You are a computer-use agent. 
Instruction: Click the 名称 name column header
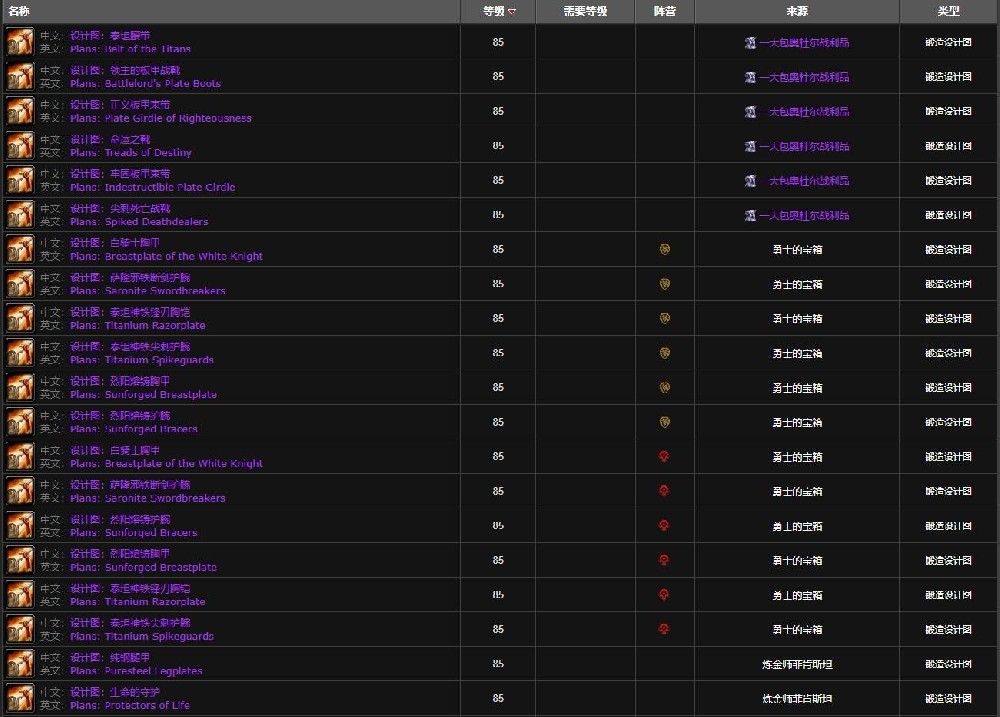[x=19, y=11]
